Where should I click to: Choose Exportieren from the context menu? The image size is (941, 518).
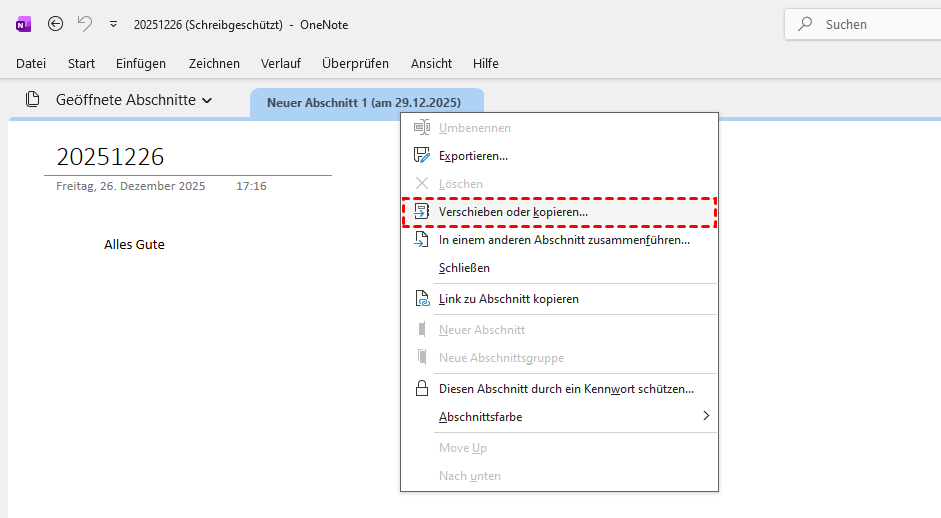click(x=473, y=156)
